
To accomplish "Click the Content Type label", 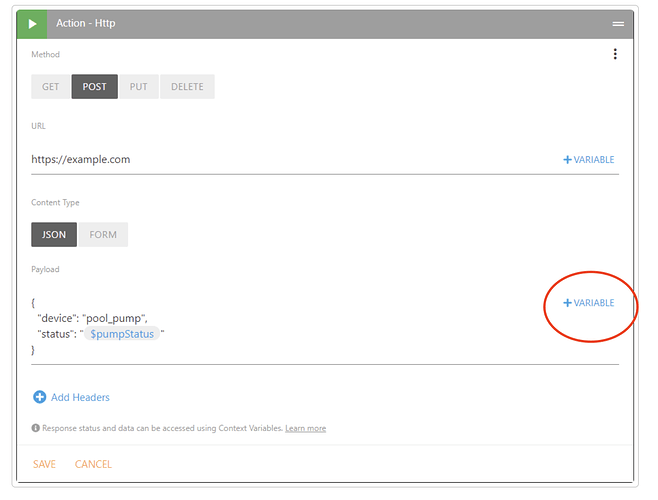I will [55, 202].
